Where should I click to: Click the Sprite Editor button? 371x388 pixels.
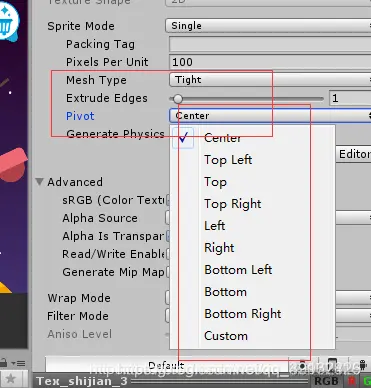(353, 154)
